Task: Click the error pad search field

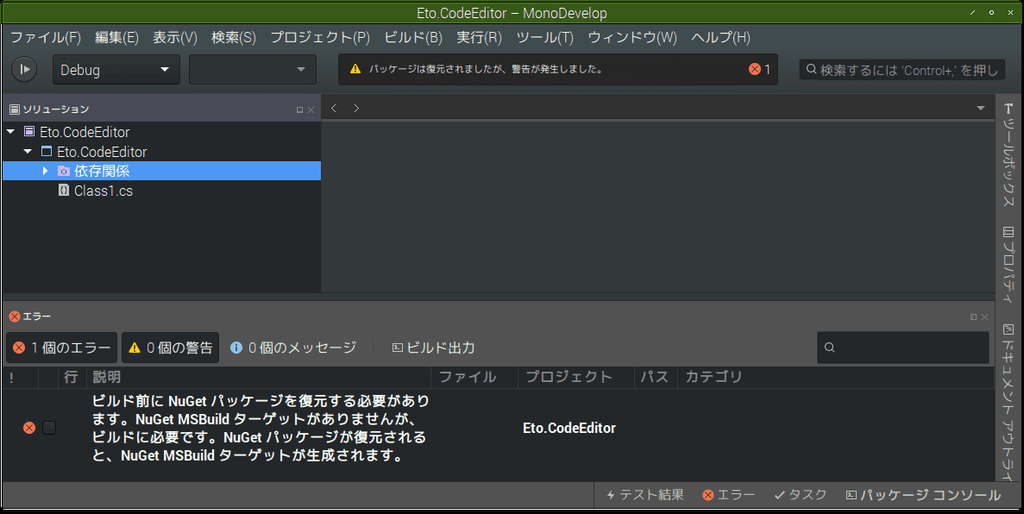Action: pos(903,347)
